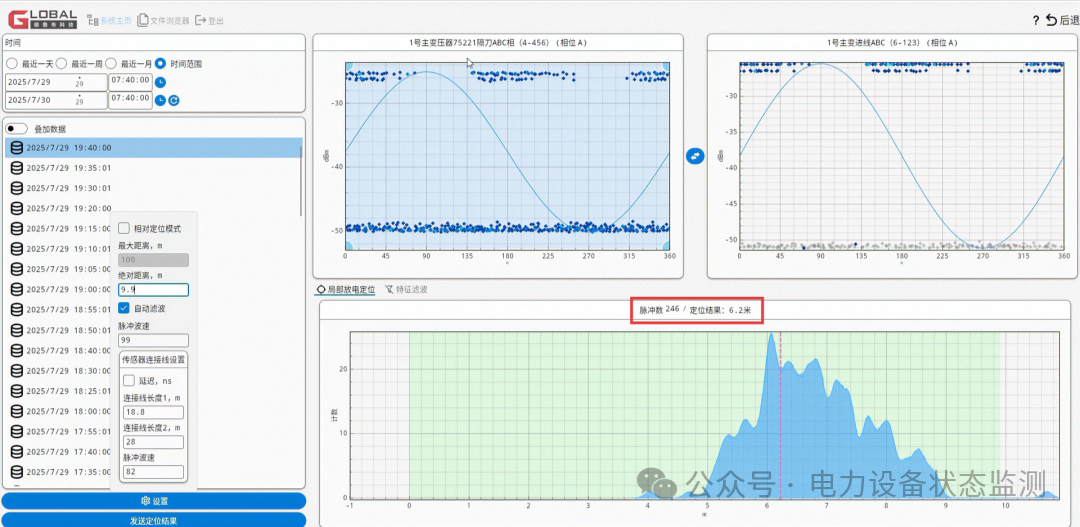1080x527 pixels.
Task: Open calendar picker in 2025/7/29 date field
Action: click(79, 82)
